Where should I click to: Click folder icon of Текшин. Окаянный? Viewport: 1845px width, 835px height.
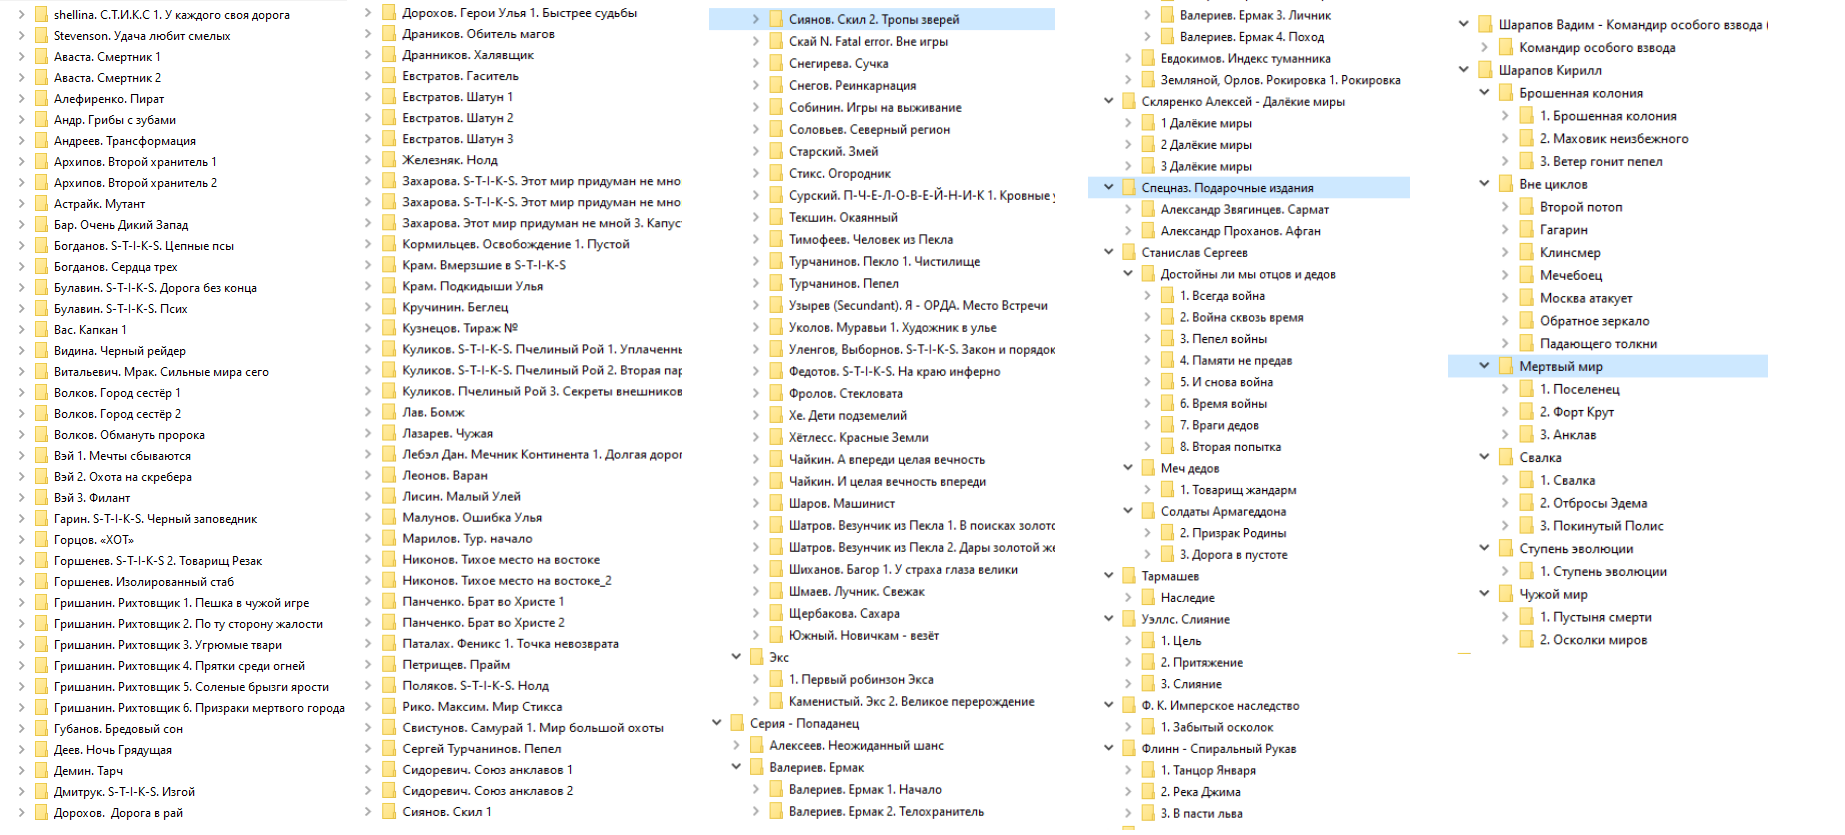click(776, 217)
